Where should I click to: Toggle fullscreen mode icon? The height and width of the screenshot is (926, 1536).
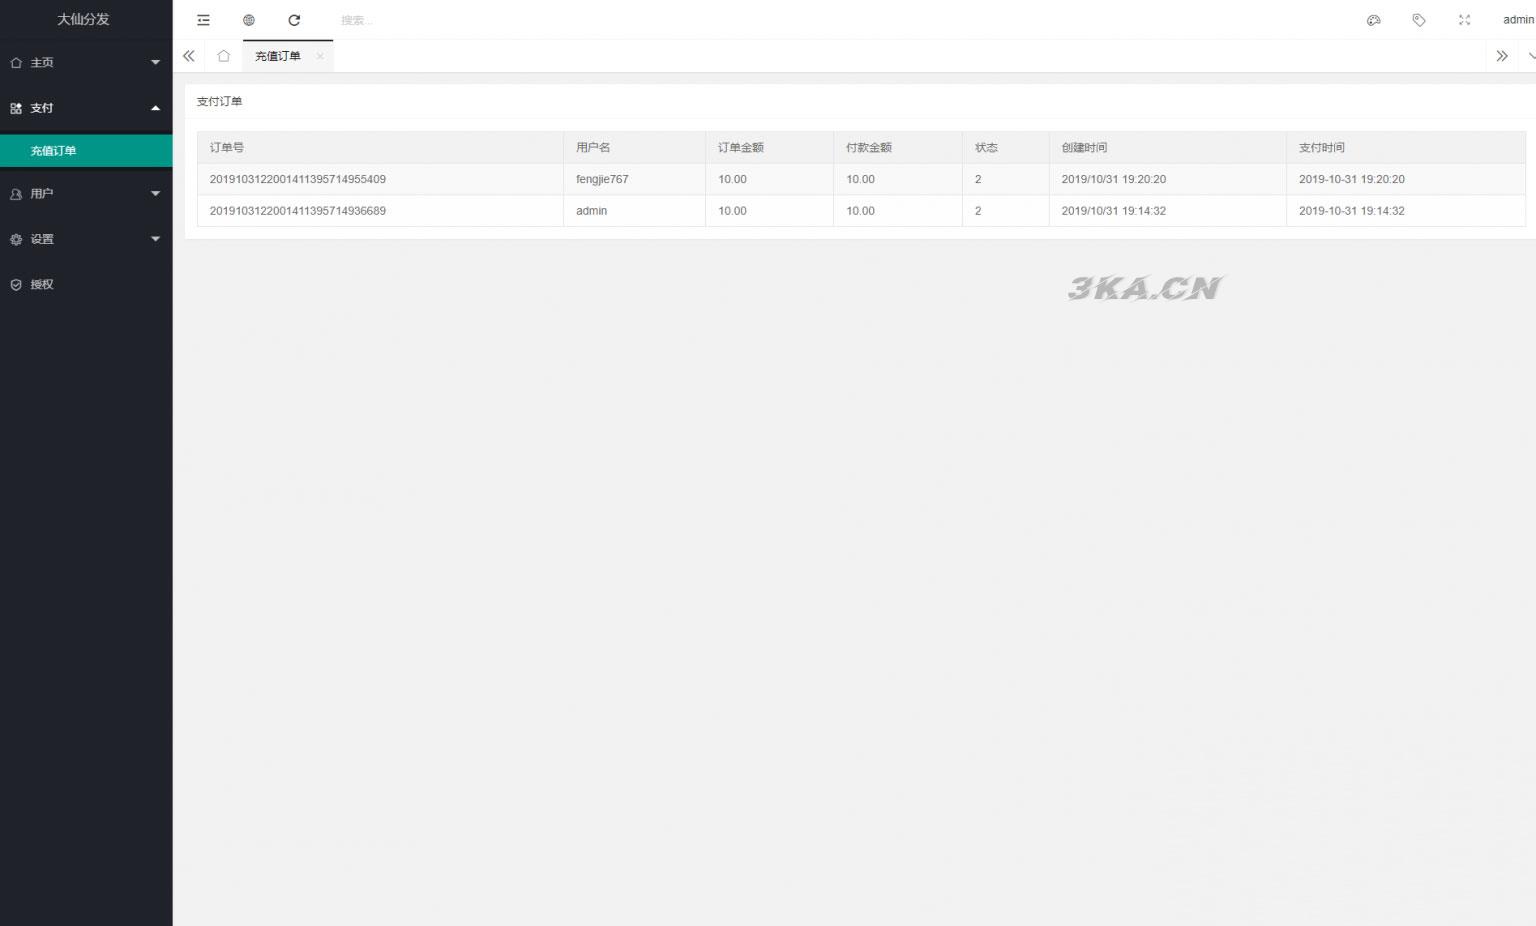tap(1464, 20)
